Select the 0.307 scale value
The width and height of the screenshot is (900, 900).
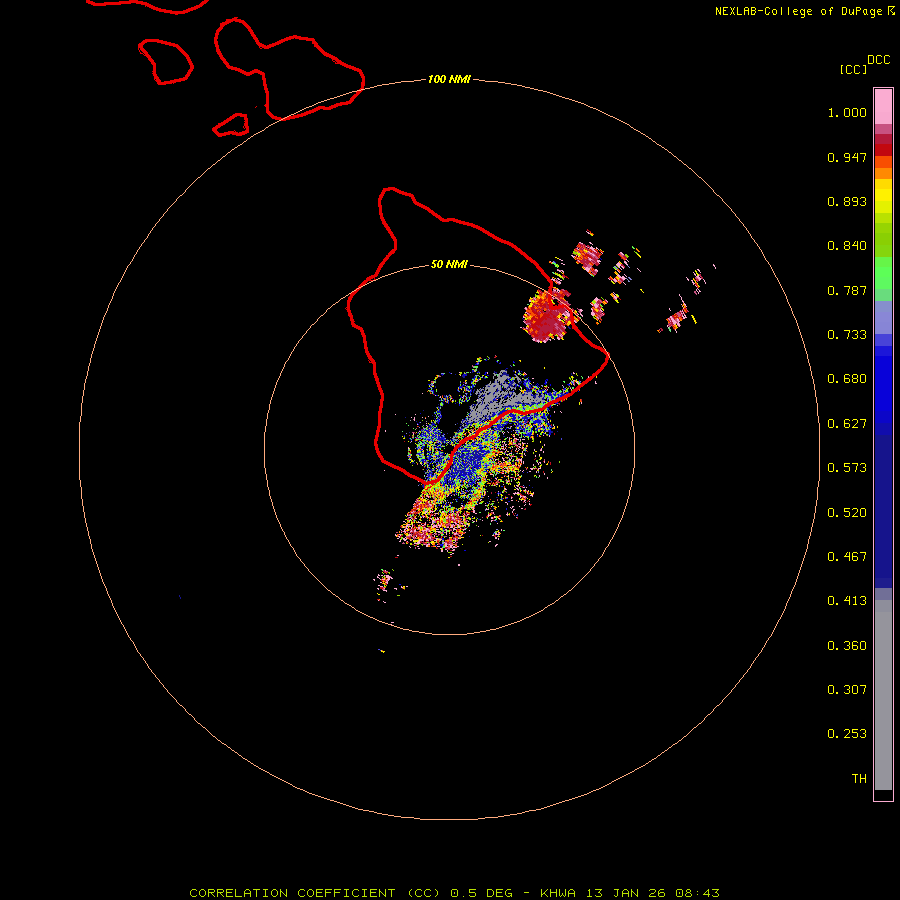pyautogui.click(x=847, y=690)
